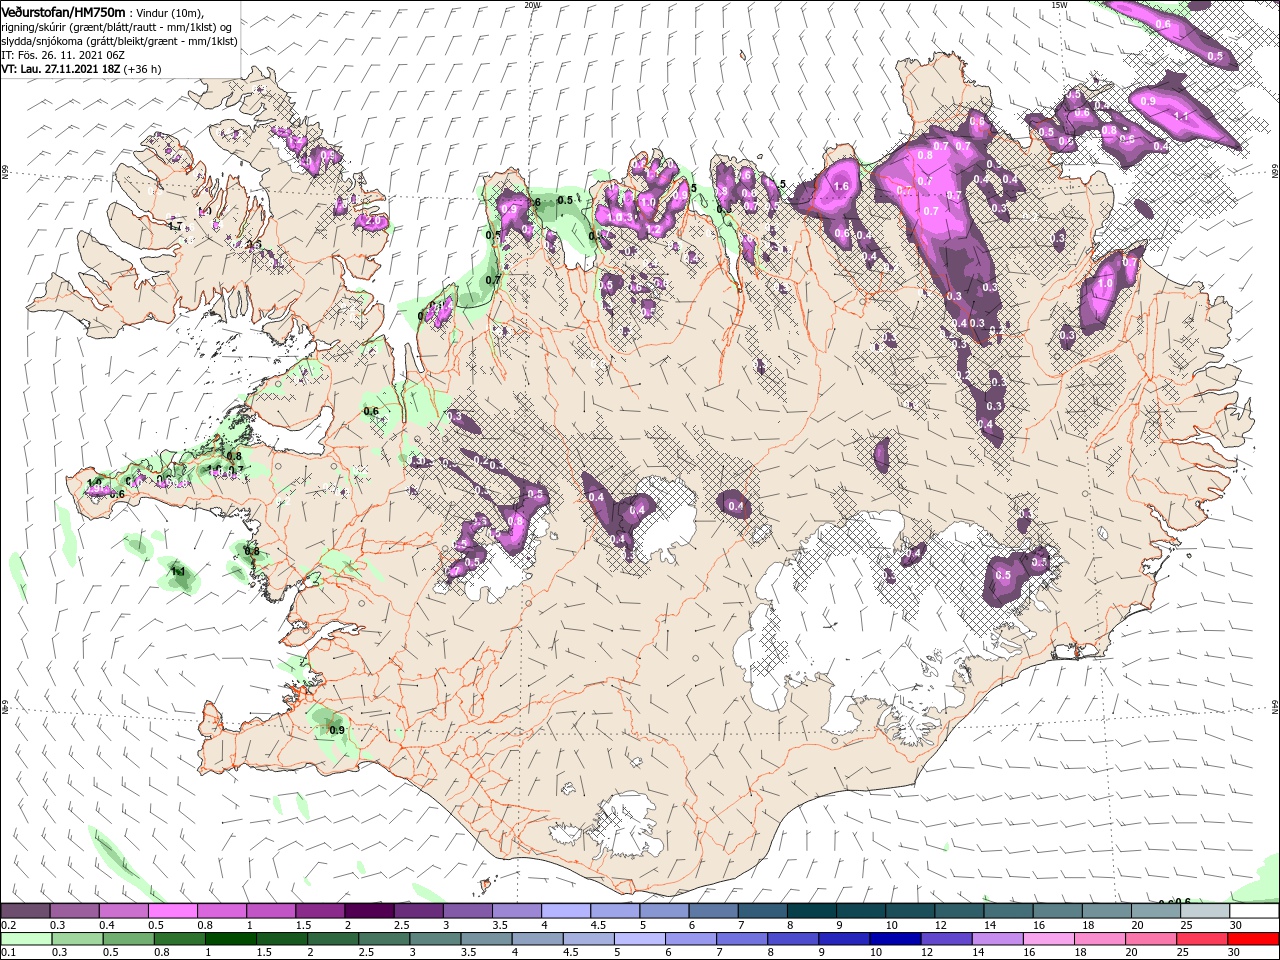
Task: Click the '15W' longitude label
Action: click(1059, 5)
